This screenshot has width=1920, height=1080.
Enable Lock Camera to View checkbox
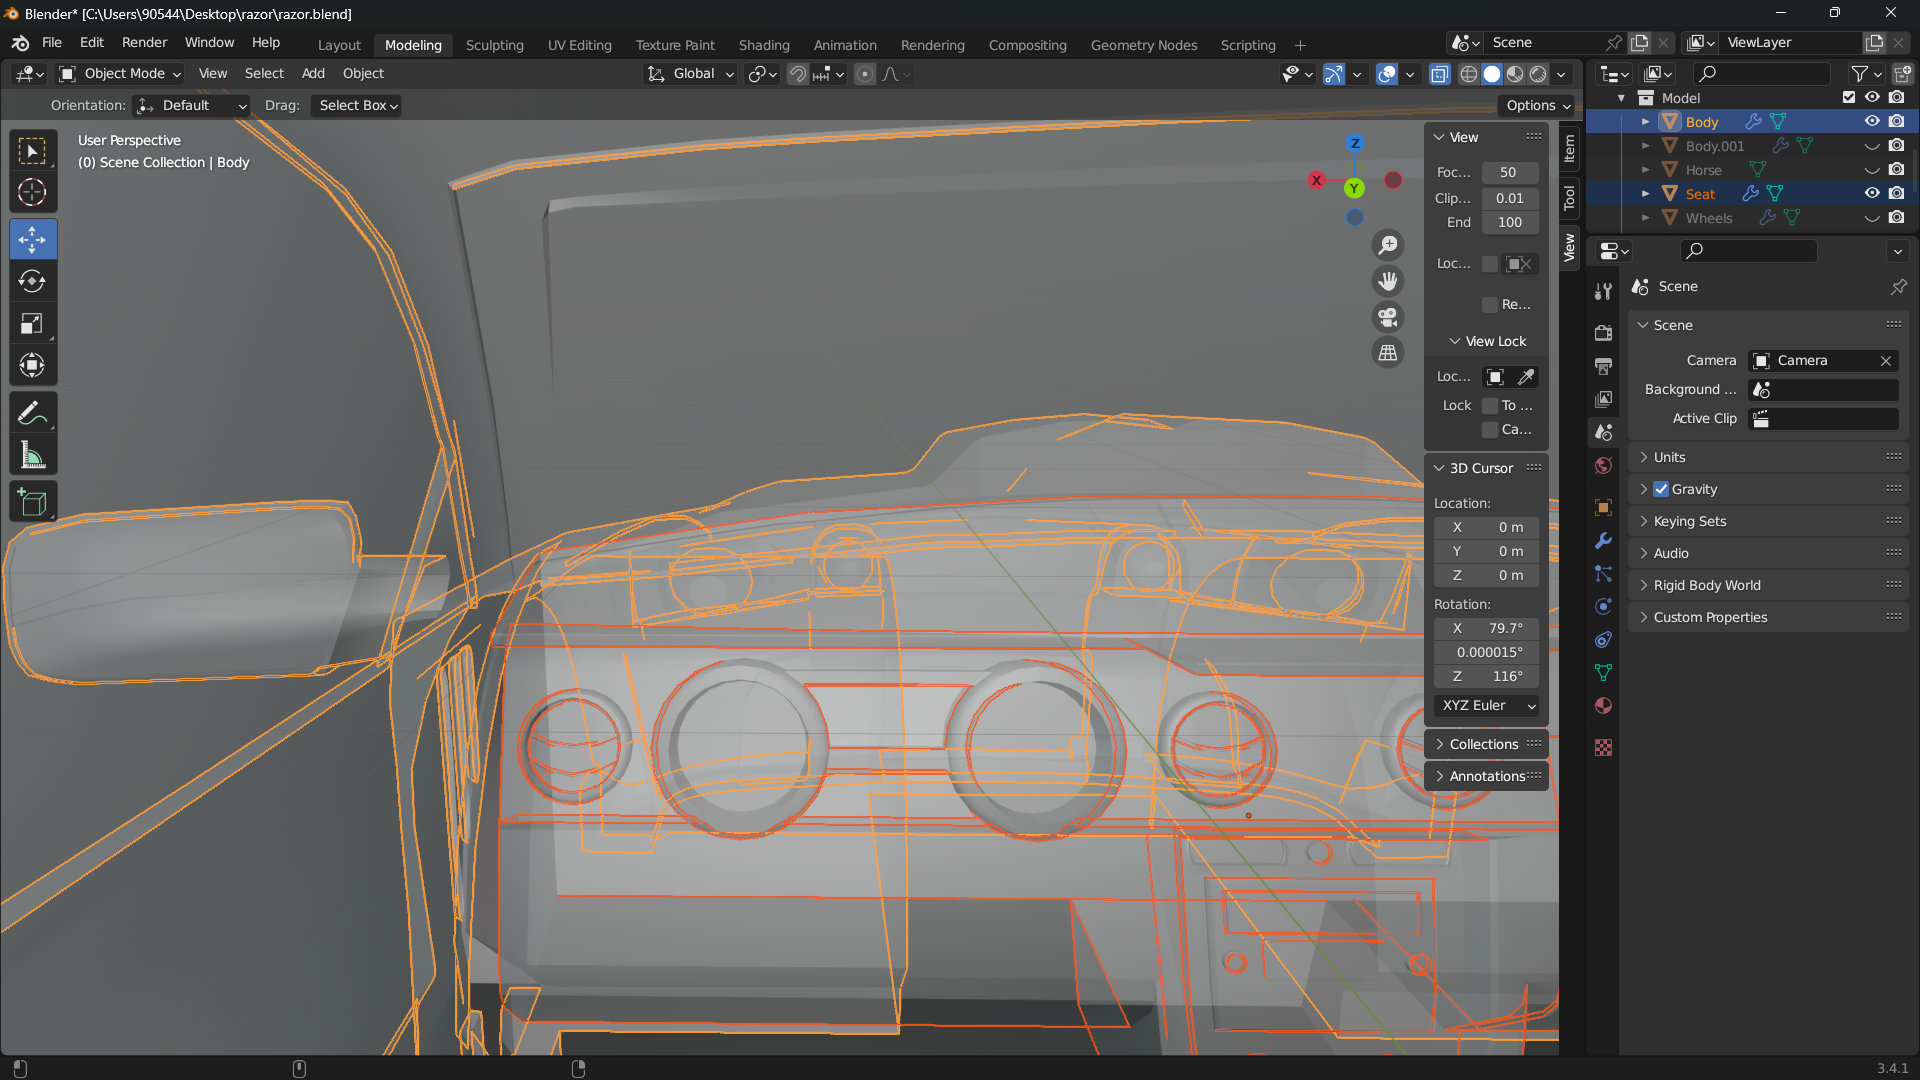tap(1490, 429)
